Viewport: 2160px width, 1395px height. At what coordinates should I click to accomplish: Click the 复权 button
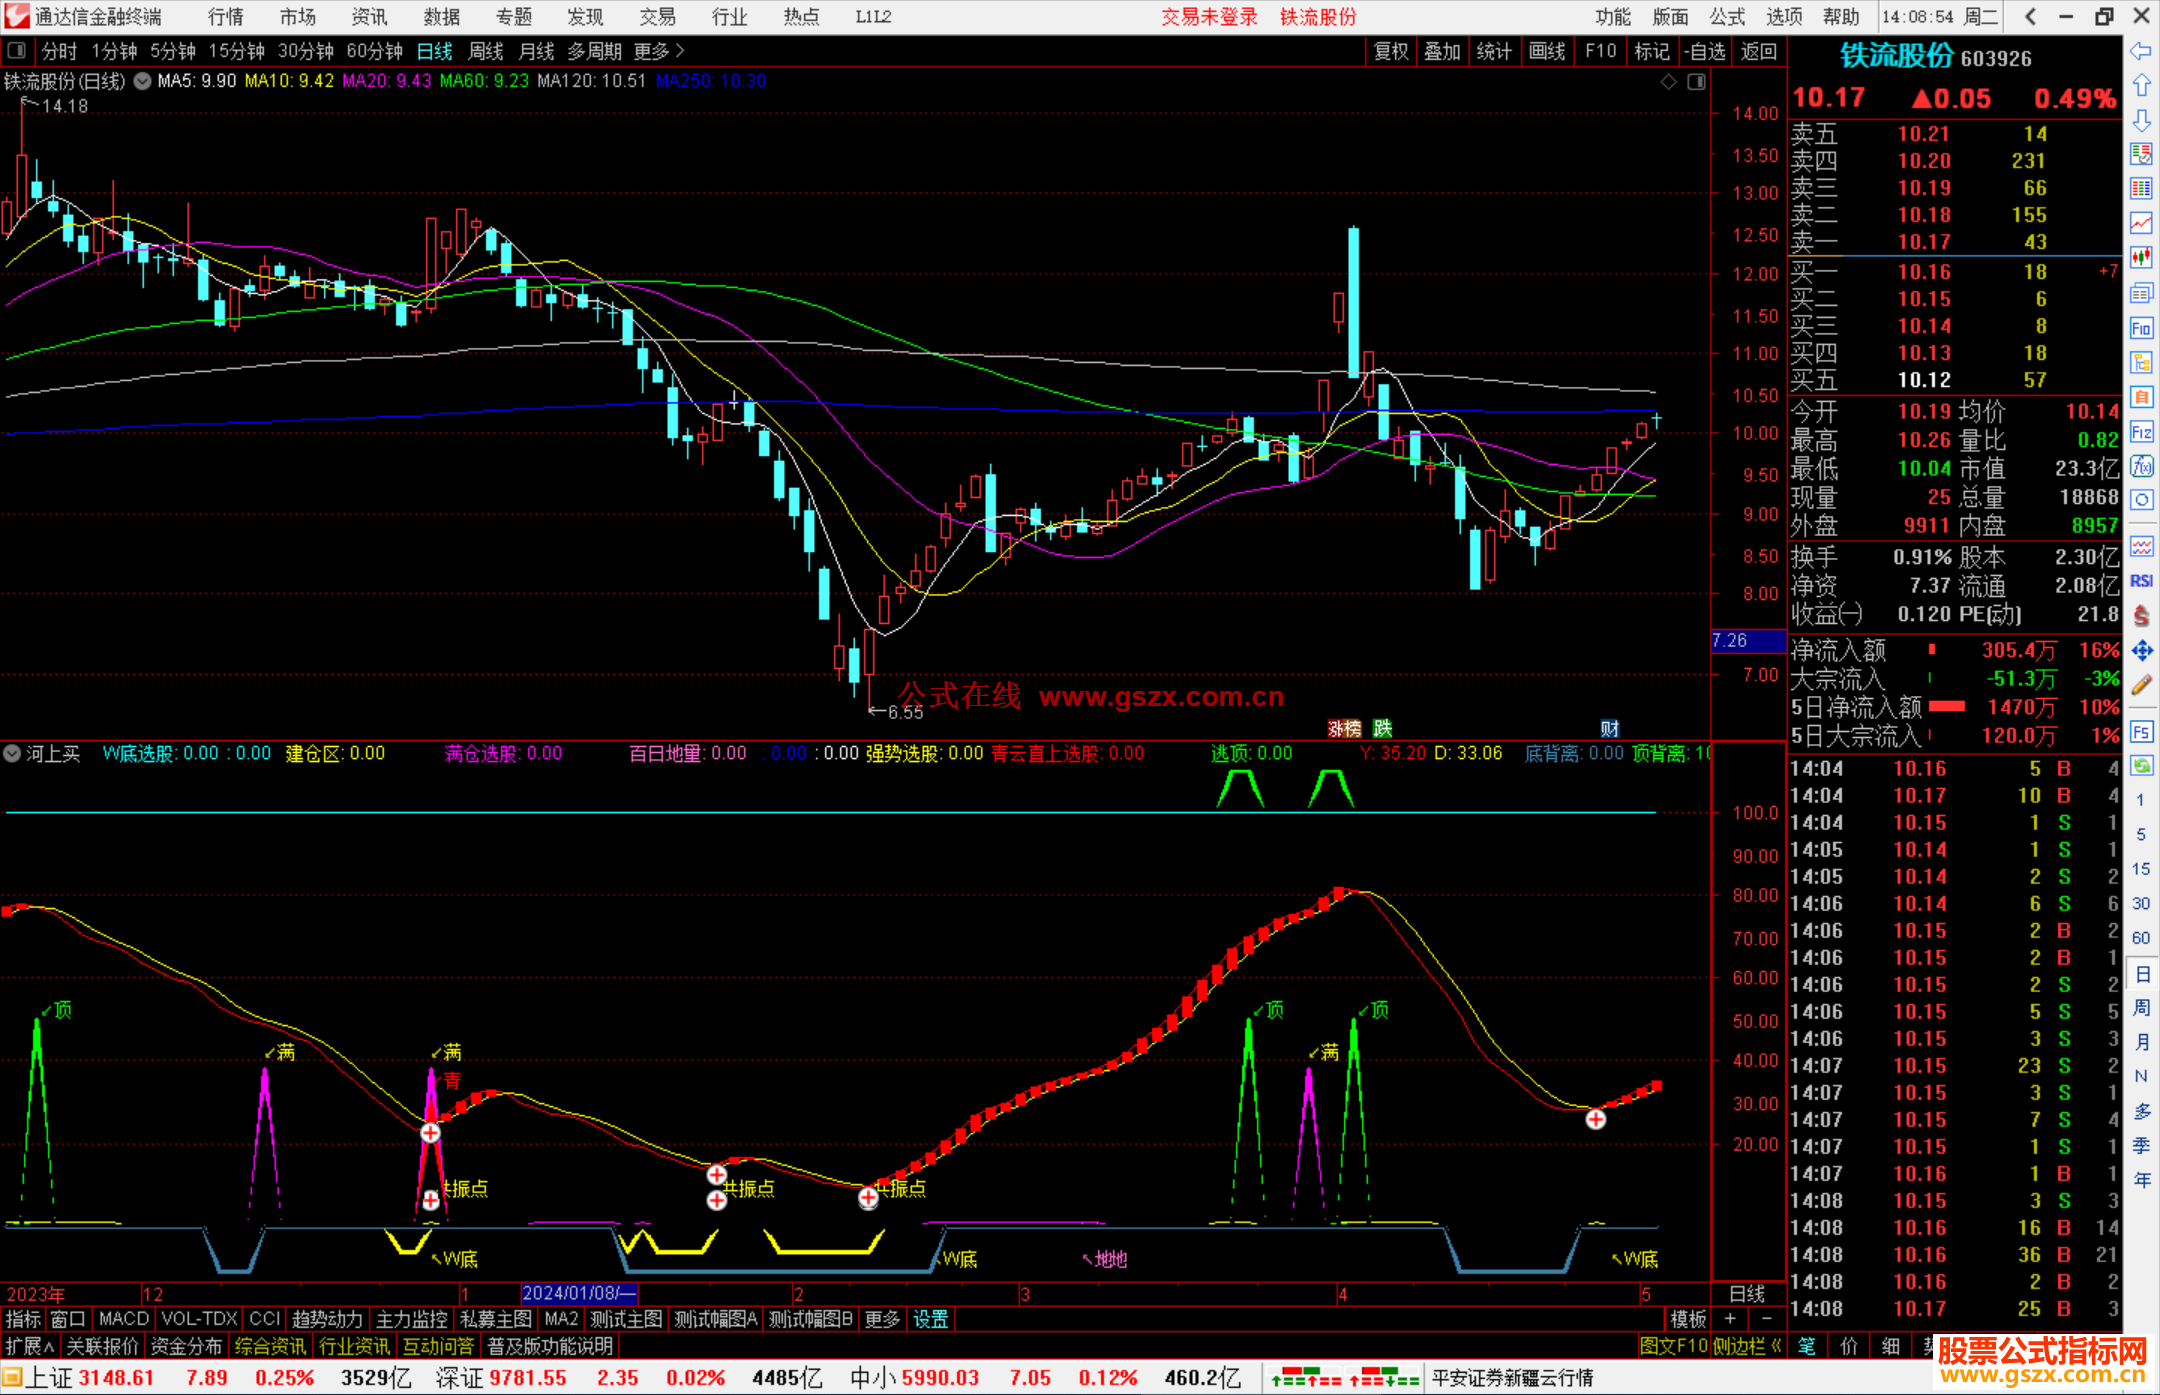click(1390, 51)
